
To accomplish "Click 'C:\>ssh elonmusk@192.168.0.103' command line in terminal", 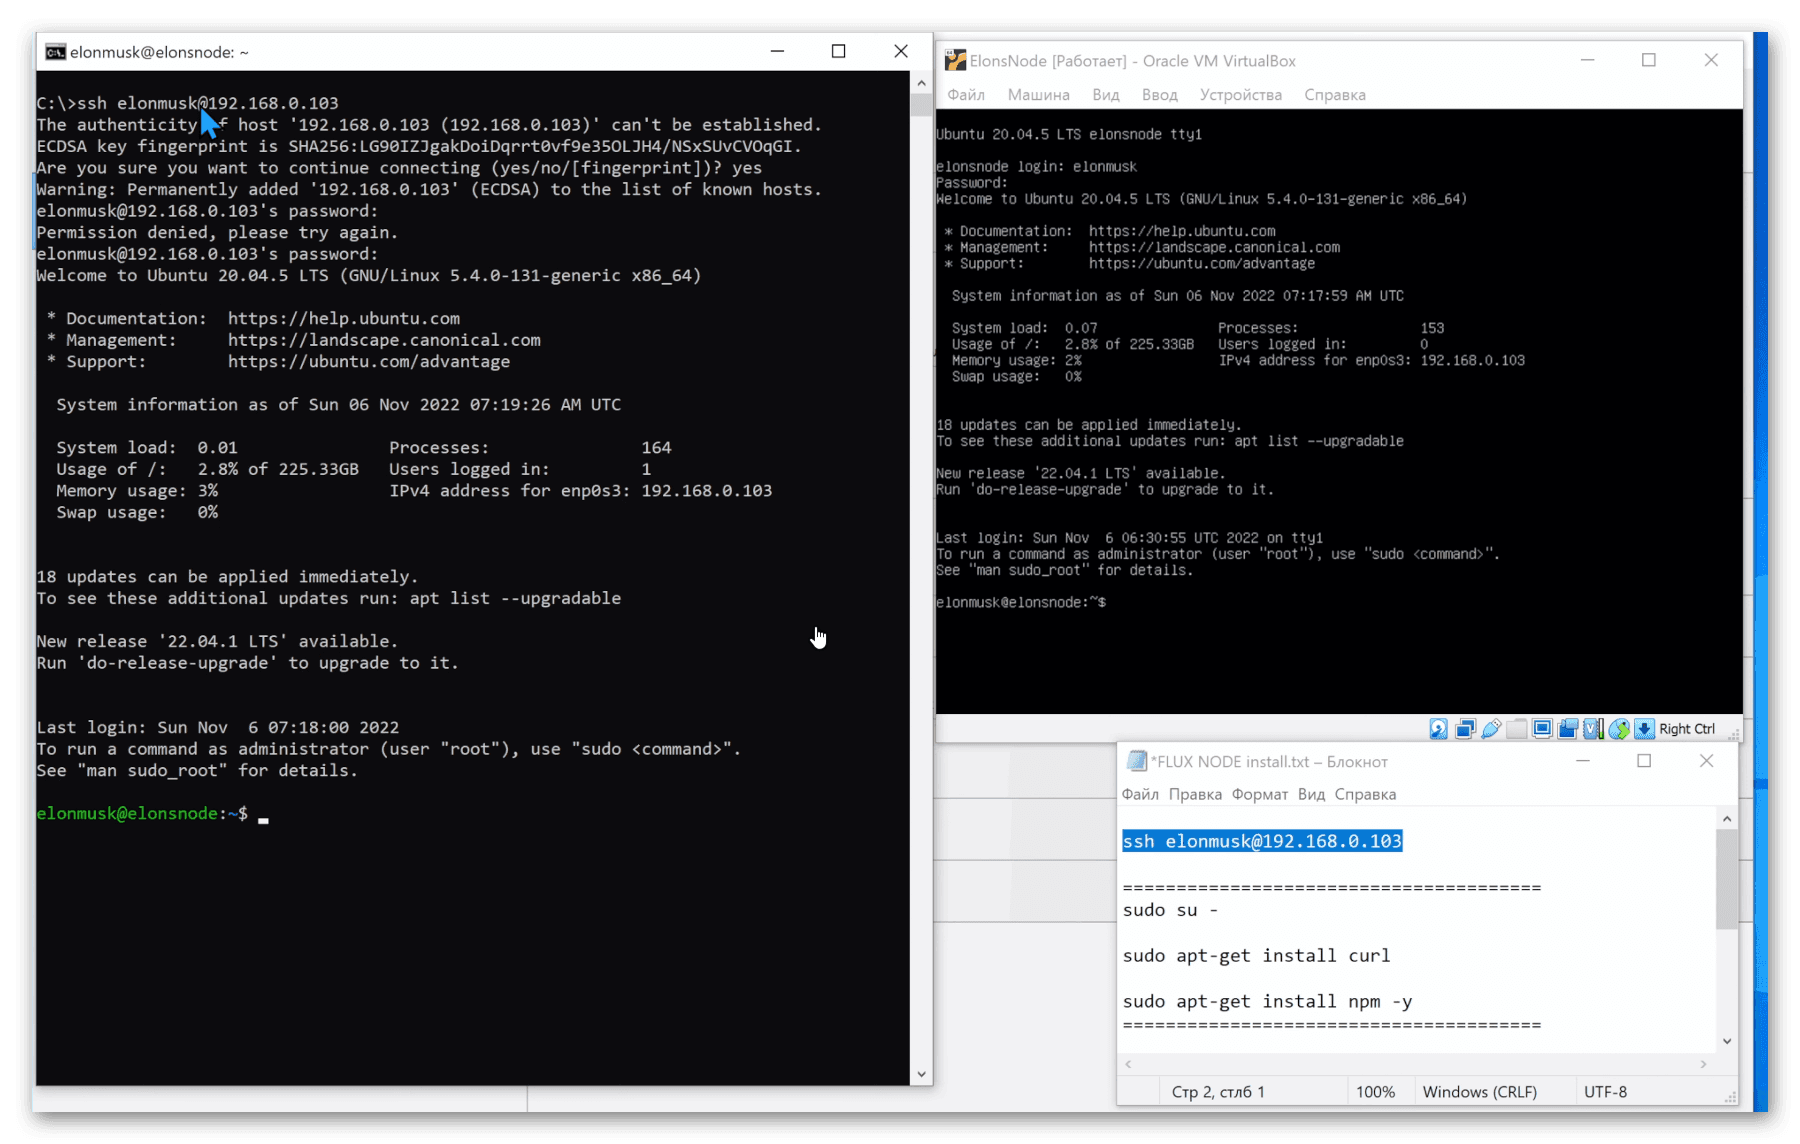I will pyautogui.click(x=188, y=103).
